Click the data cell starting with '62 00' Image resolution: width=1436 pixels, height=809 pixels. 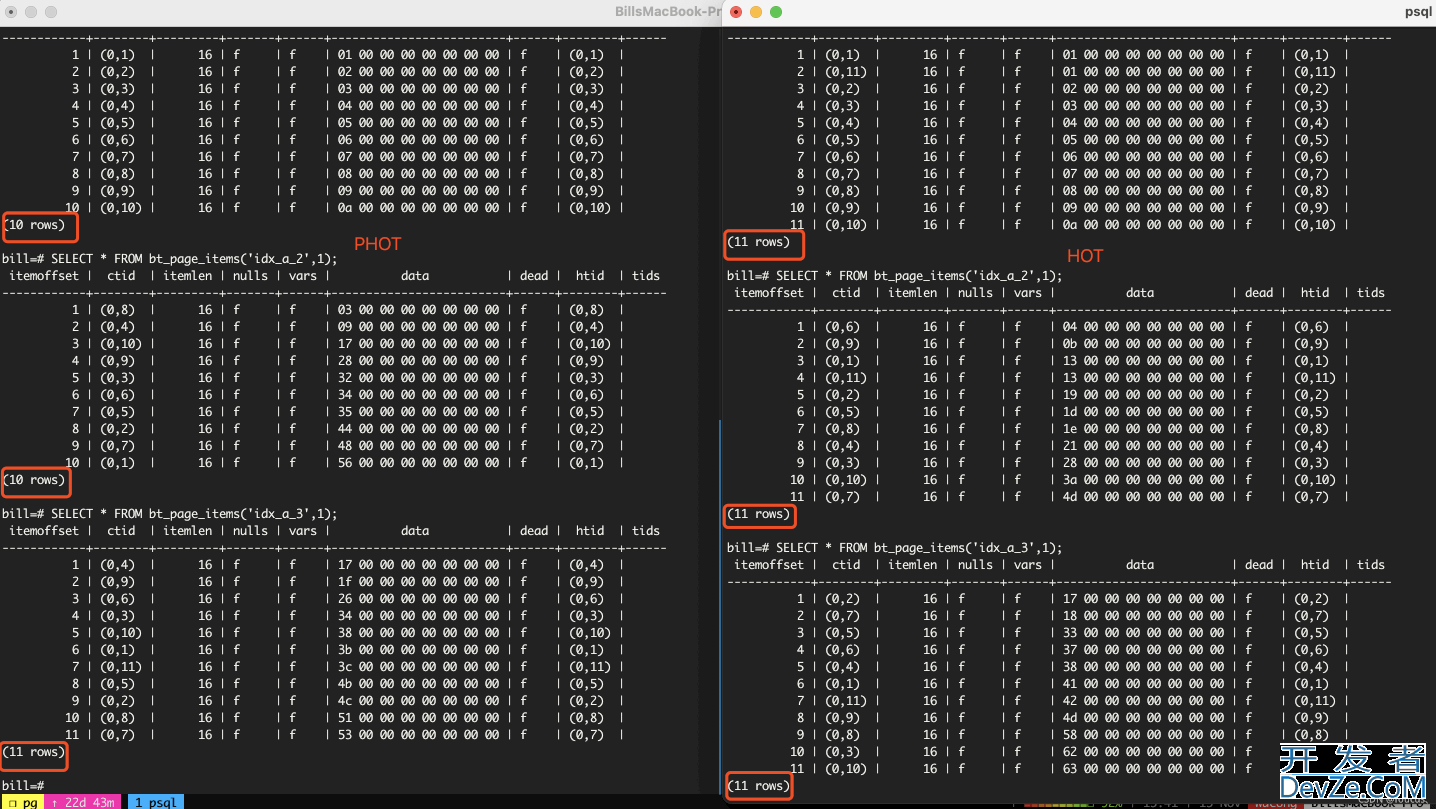[x=1143, y=752]
